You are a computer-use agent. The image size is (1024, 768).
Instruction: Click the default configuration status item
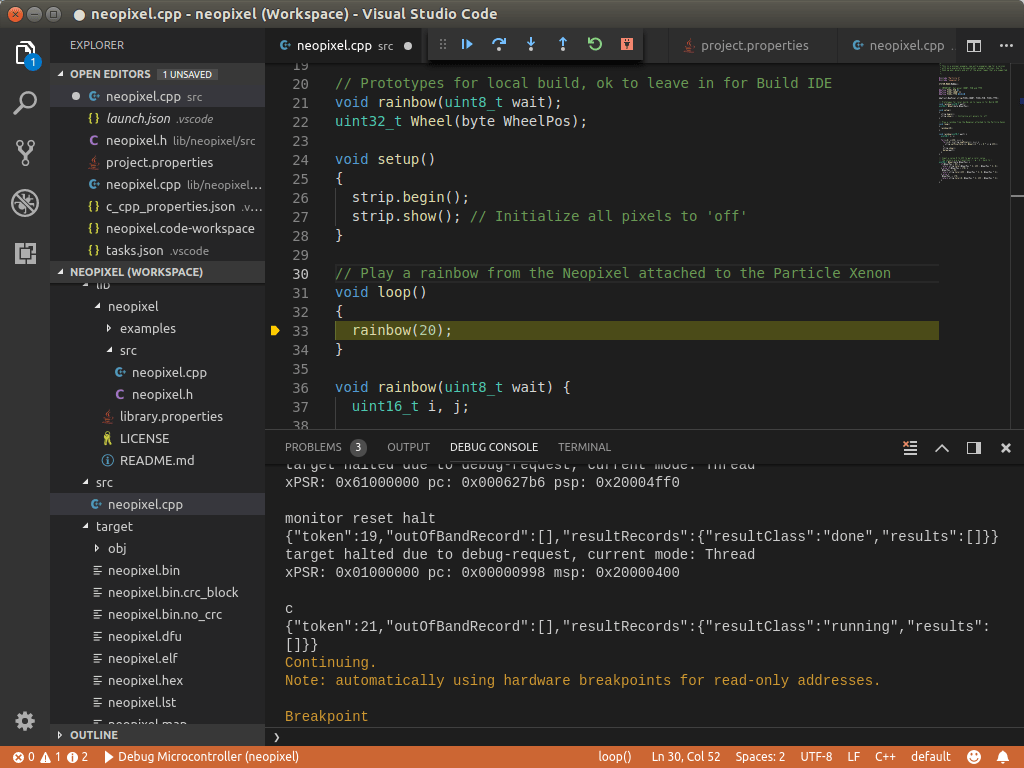click(x=931, y=757)
